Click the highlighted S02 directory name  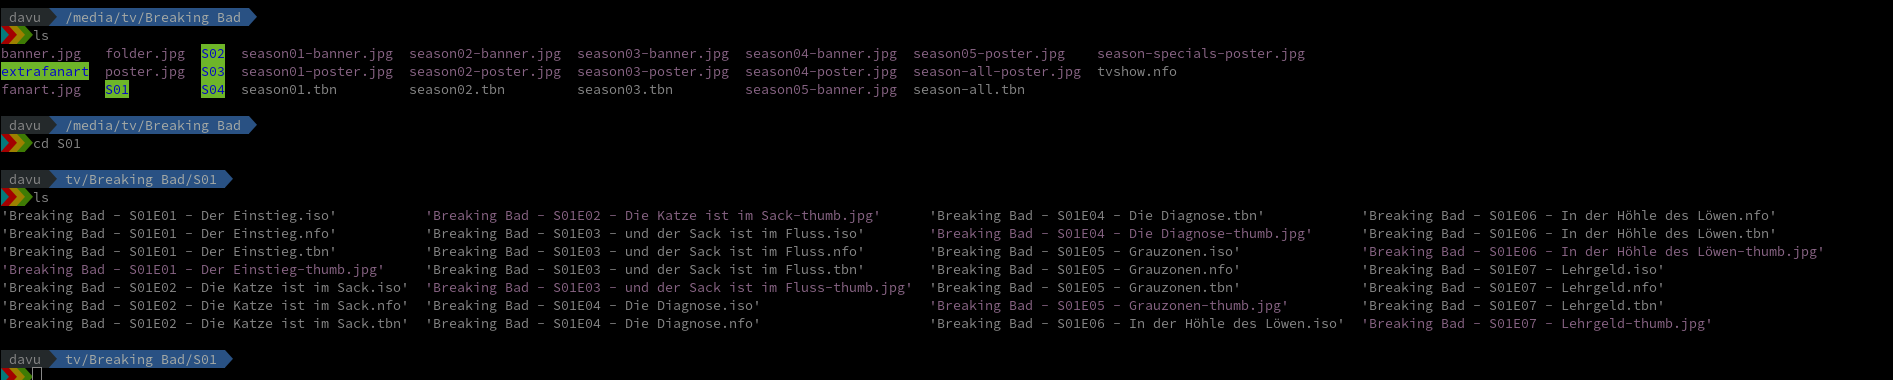[213, 54]
